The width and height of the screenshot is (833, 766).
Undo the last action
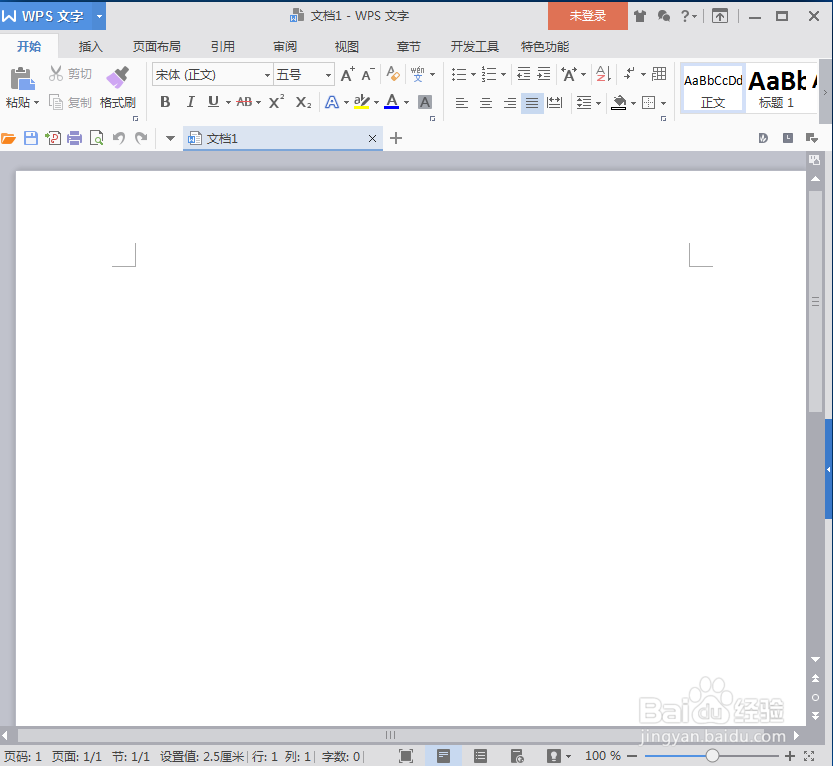[x=118, y=139]
